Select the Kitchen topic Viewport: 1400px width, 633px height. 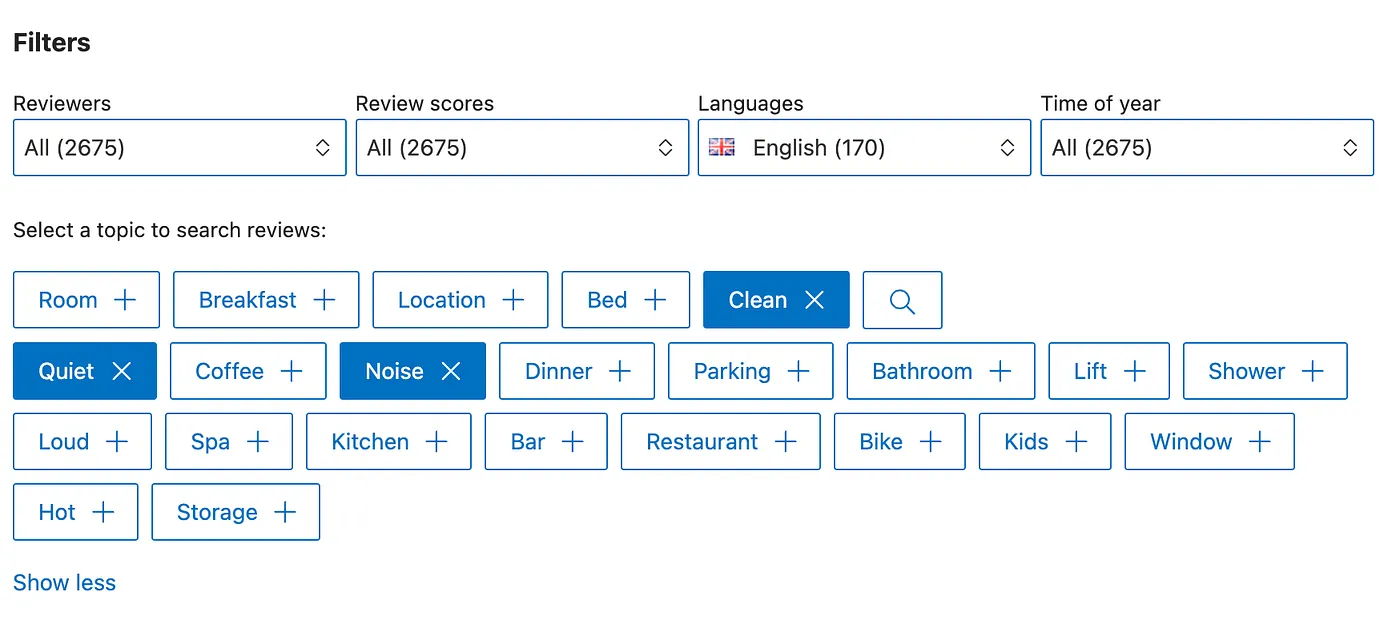388,442
